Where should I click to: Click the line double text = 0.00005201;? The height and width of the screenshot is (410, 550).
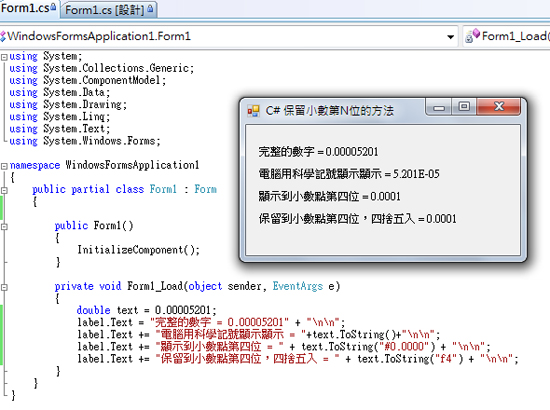146,310
